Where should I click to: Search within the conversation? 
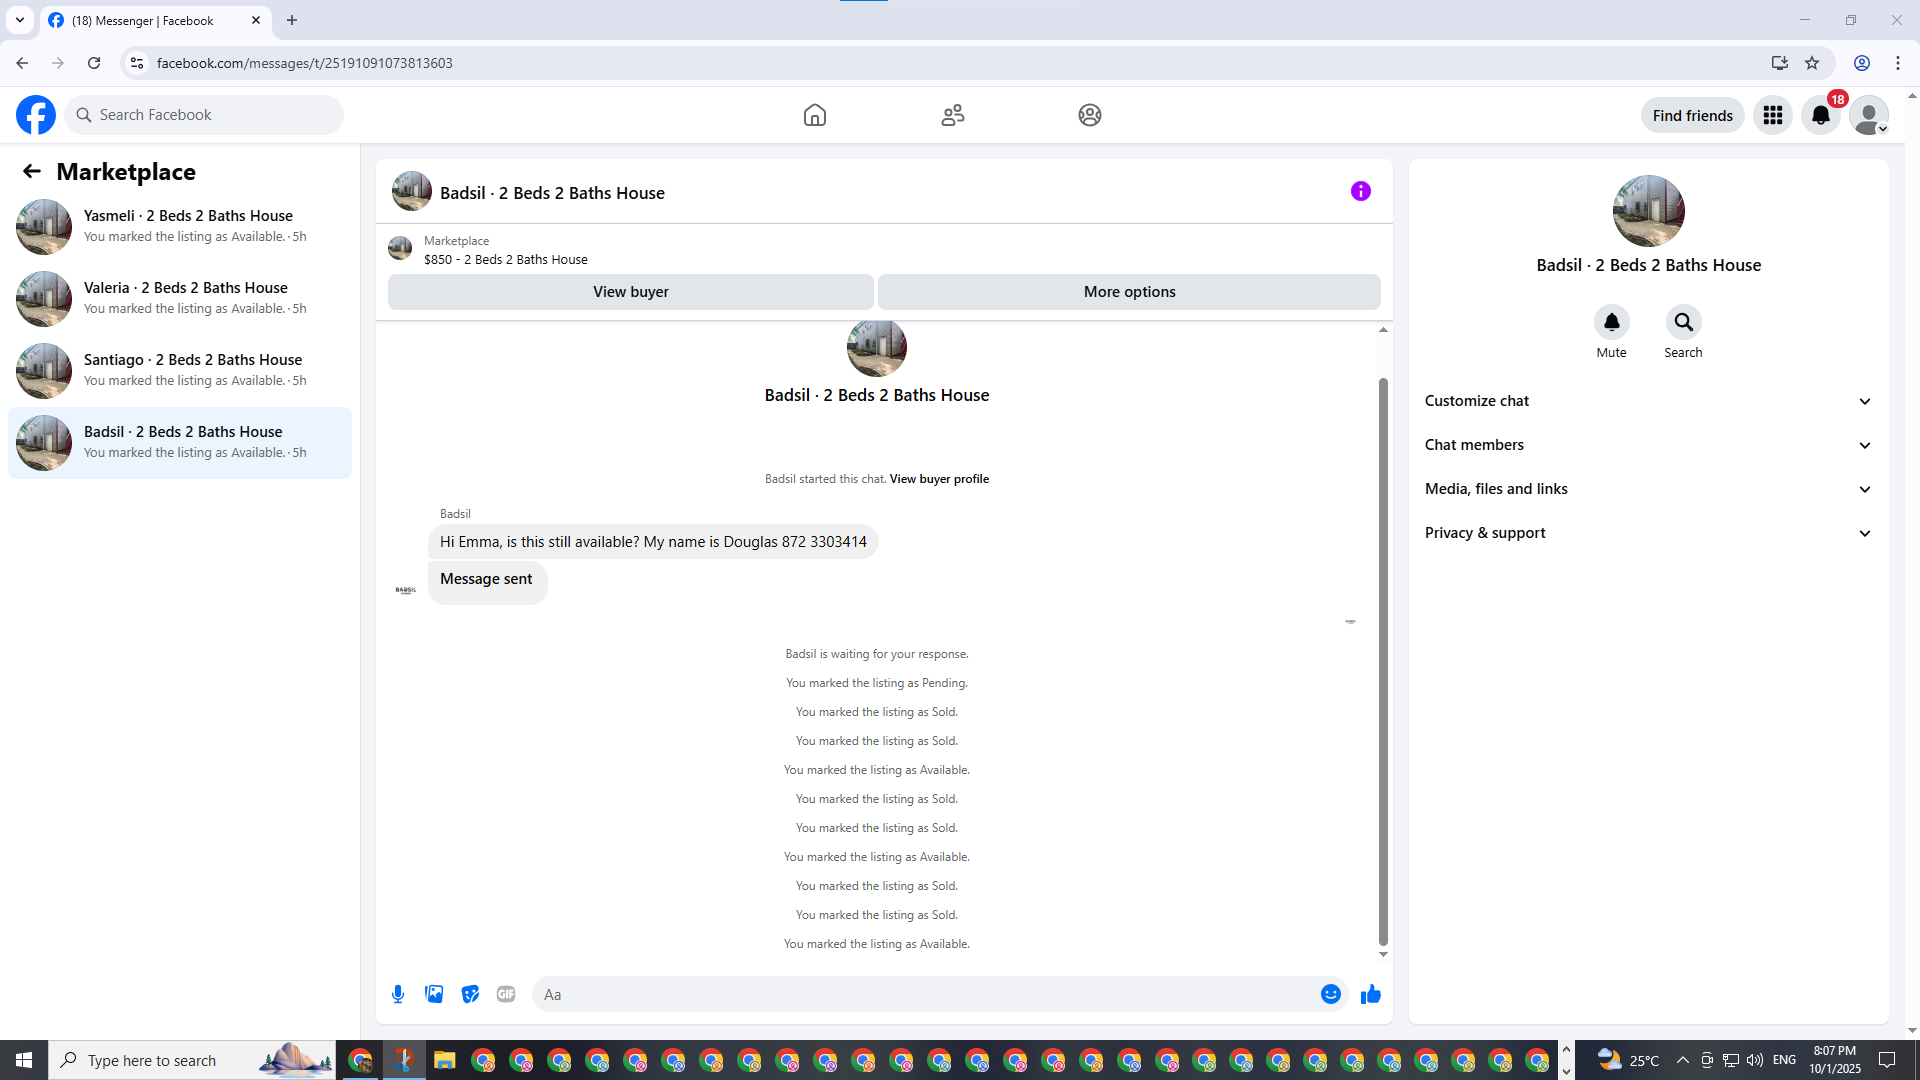1683,322
